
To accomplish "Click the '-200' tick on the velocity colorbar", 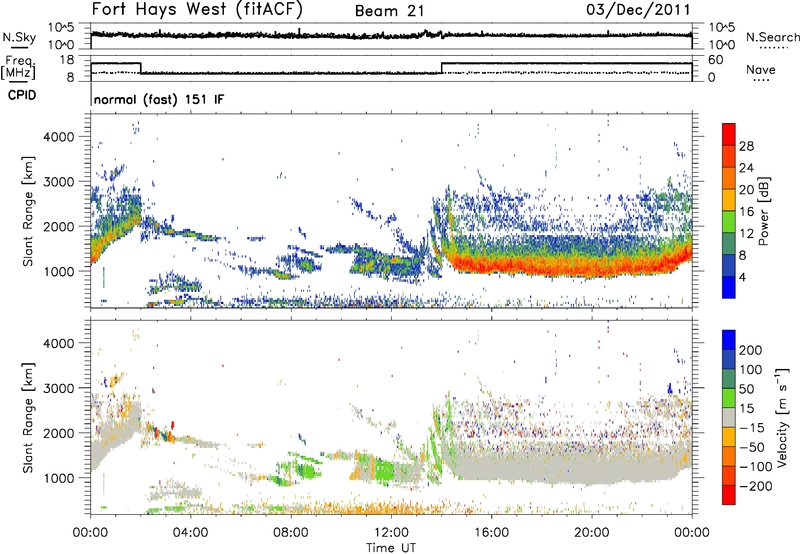I will point(756,486).
